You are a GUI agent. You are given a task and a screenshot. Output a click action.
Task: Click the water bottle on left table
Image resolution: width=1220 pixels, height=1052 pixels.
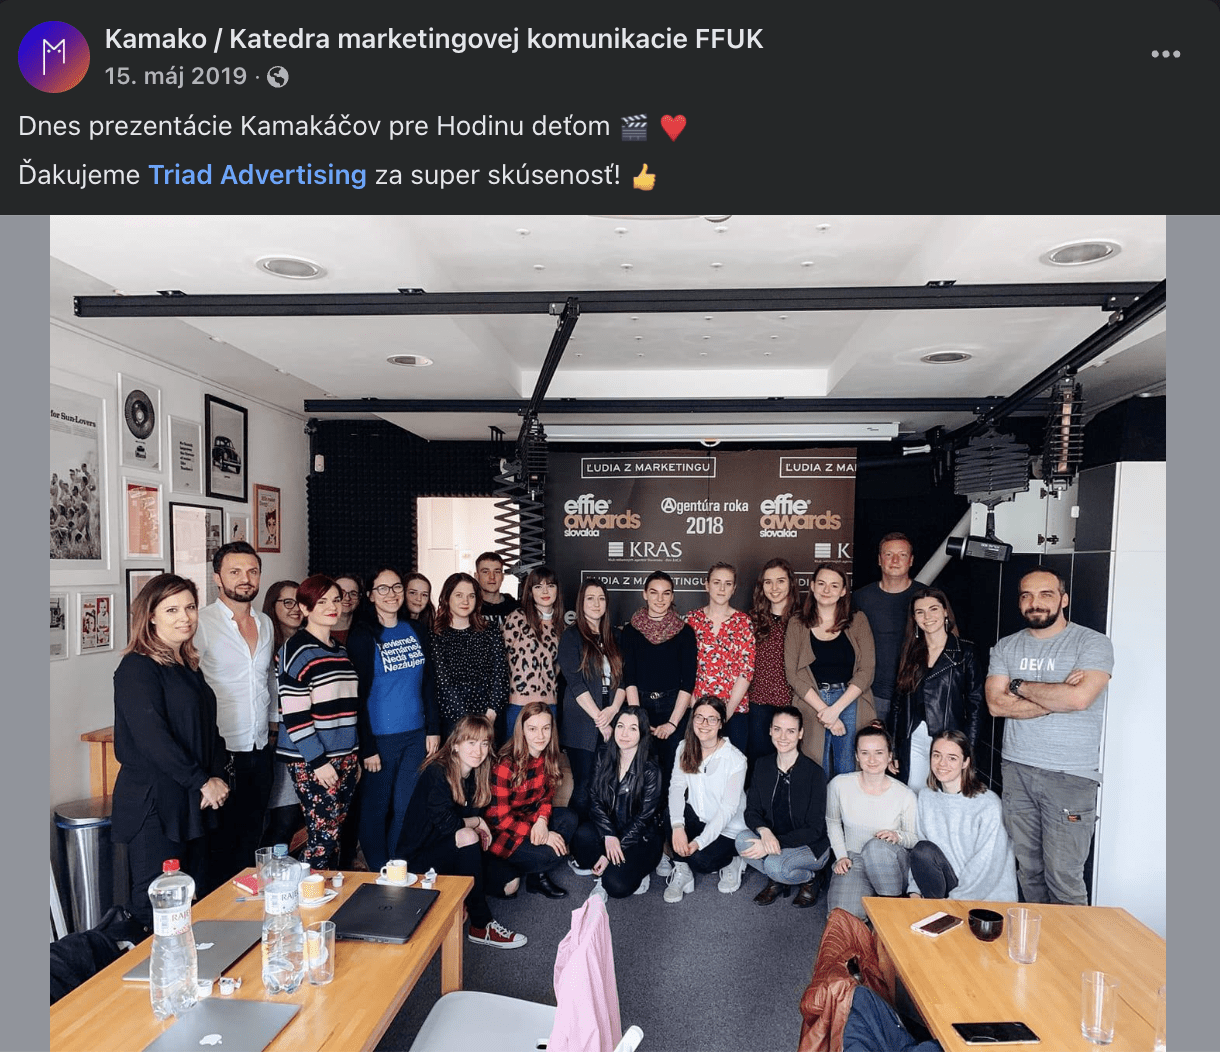[172, 939]
